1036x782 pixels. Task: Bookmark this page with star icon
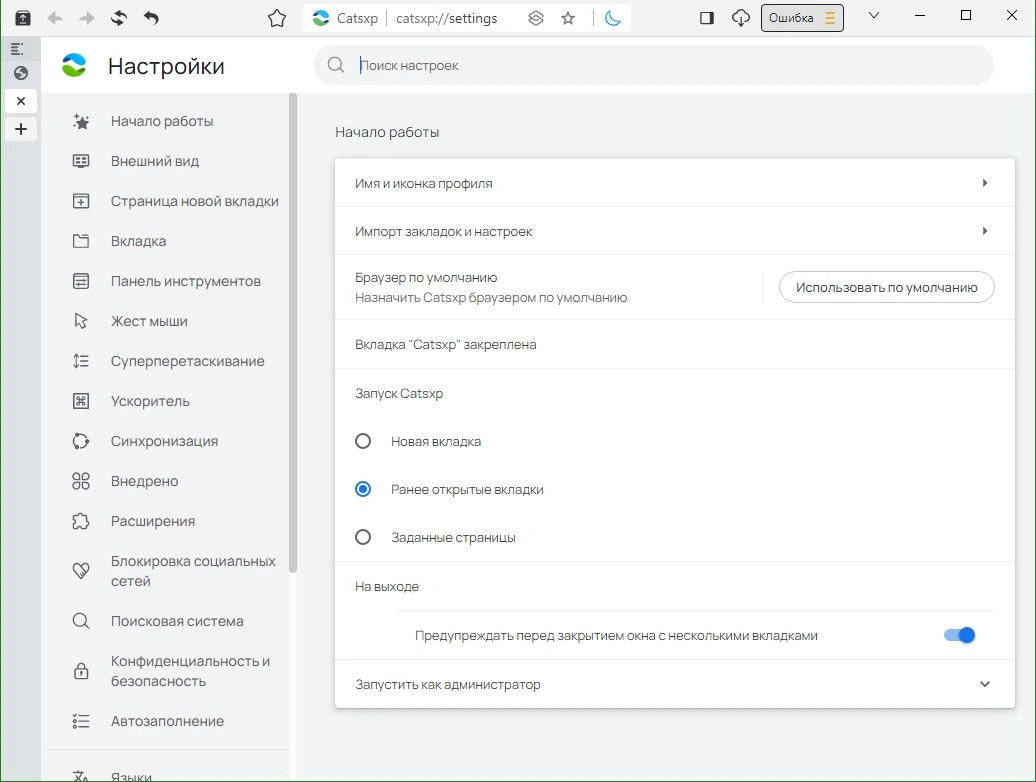tap(568, 18)
